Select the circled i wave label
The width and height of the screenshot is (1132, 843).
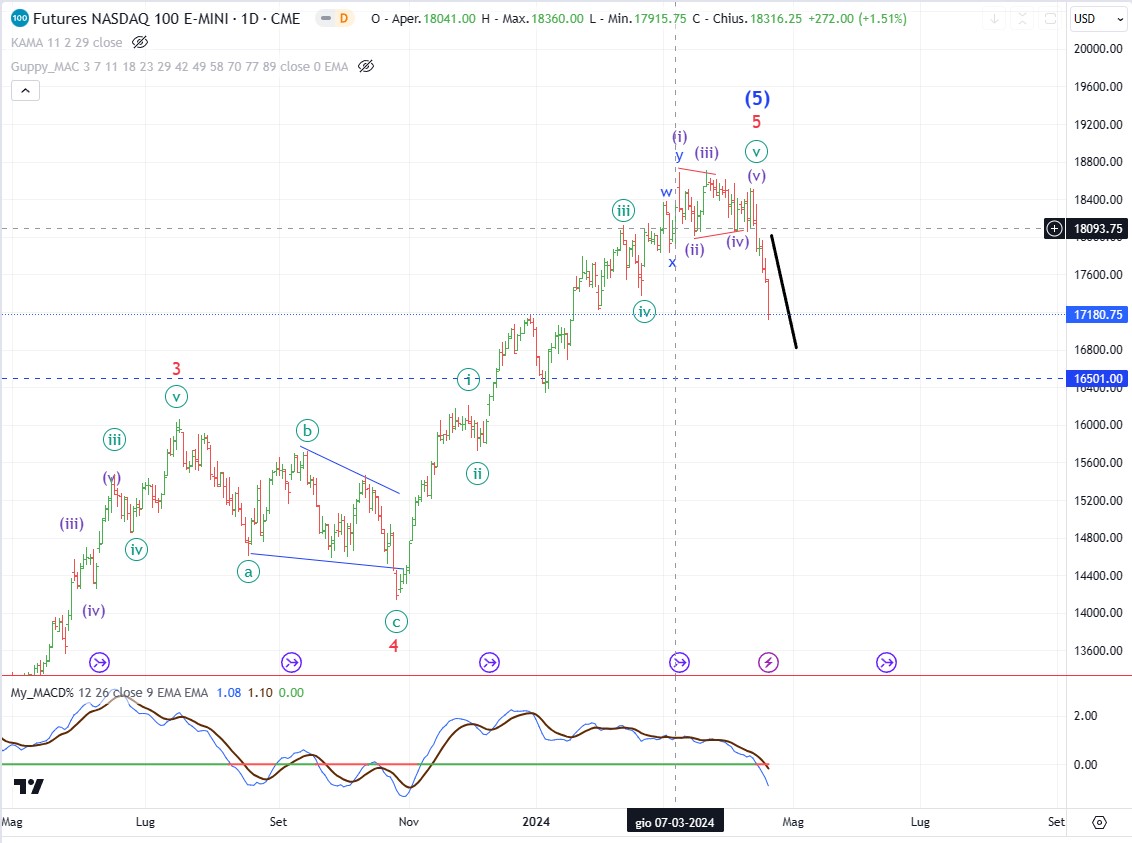[x=469, y=379]
